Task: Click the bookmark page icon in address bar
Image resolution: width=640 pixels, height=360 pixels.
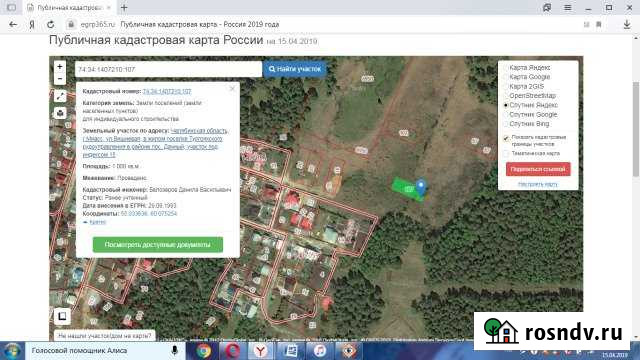Action: click(599, 24)
